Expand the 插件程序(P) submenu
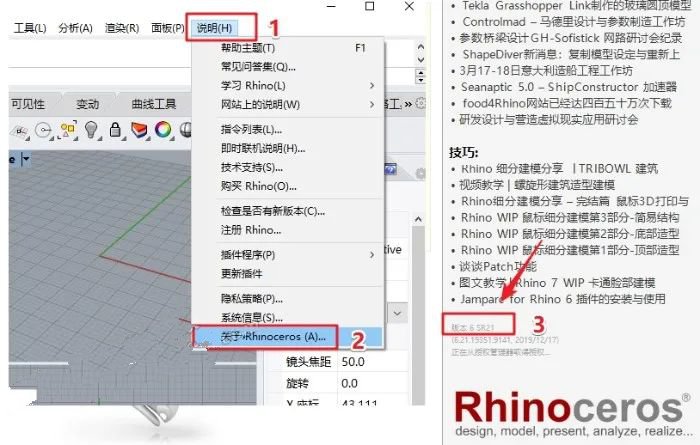The width and height of the screenshot is (700, 445). pyautogui.click(x=372, y=254)
